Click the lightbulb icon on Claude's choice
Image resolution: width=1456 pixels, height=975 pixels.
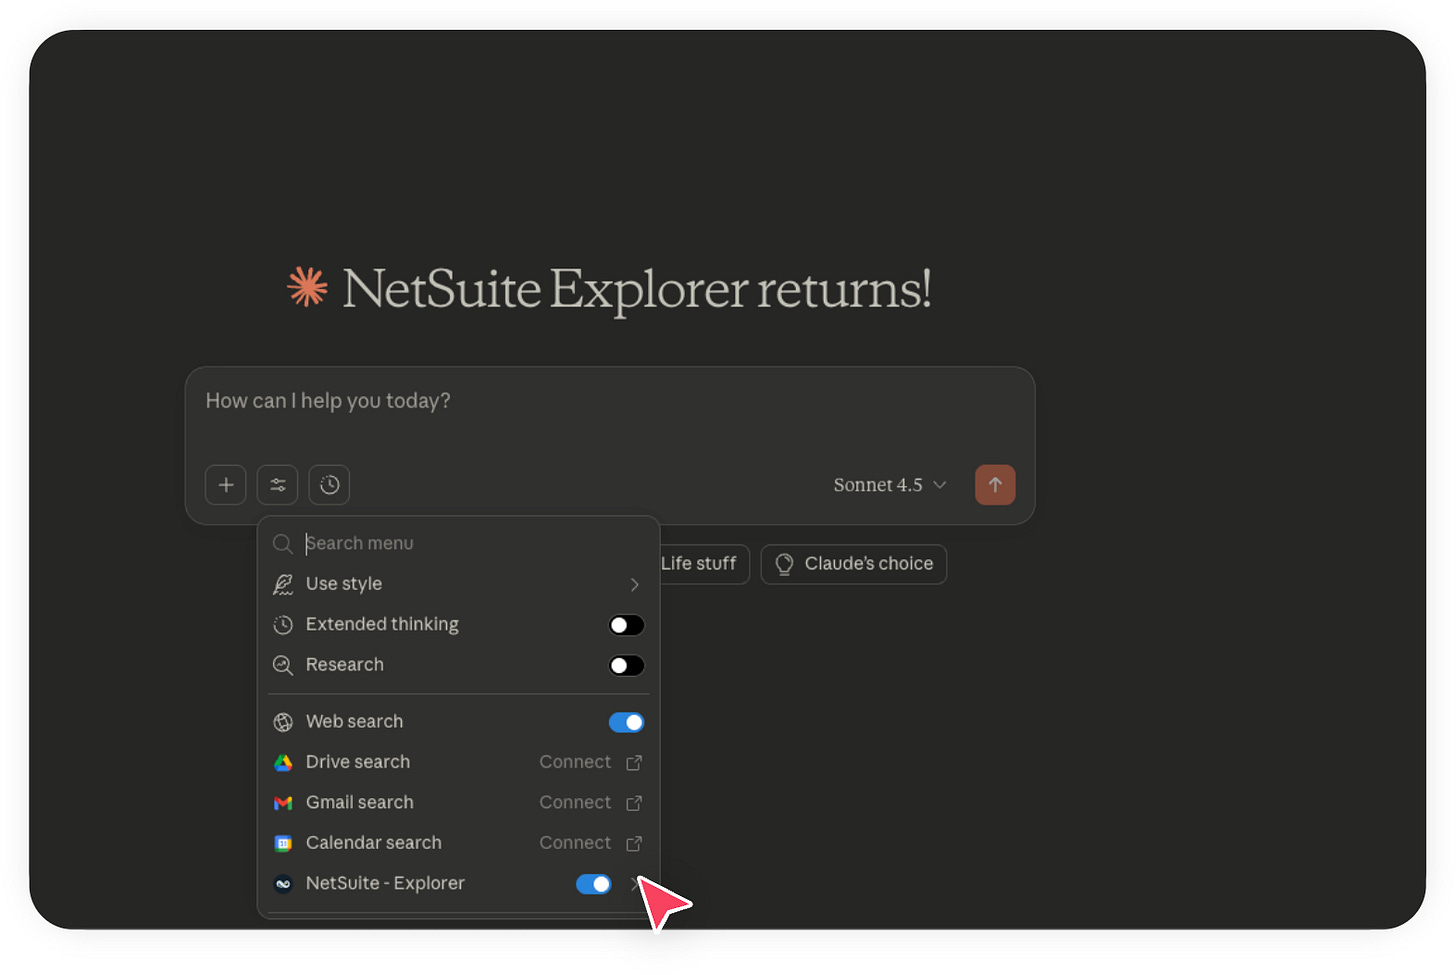click(x=784, y=564)
